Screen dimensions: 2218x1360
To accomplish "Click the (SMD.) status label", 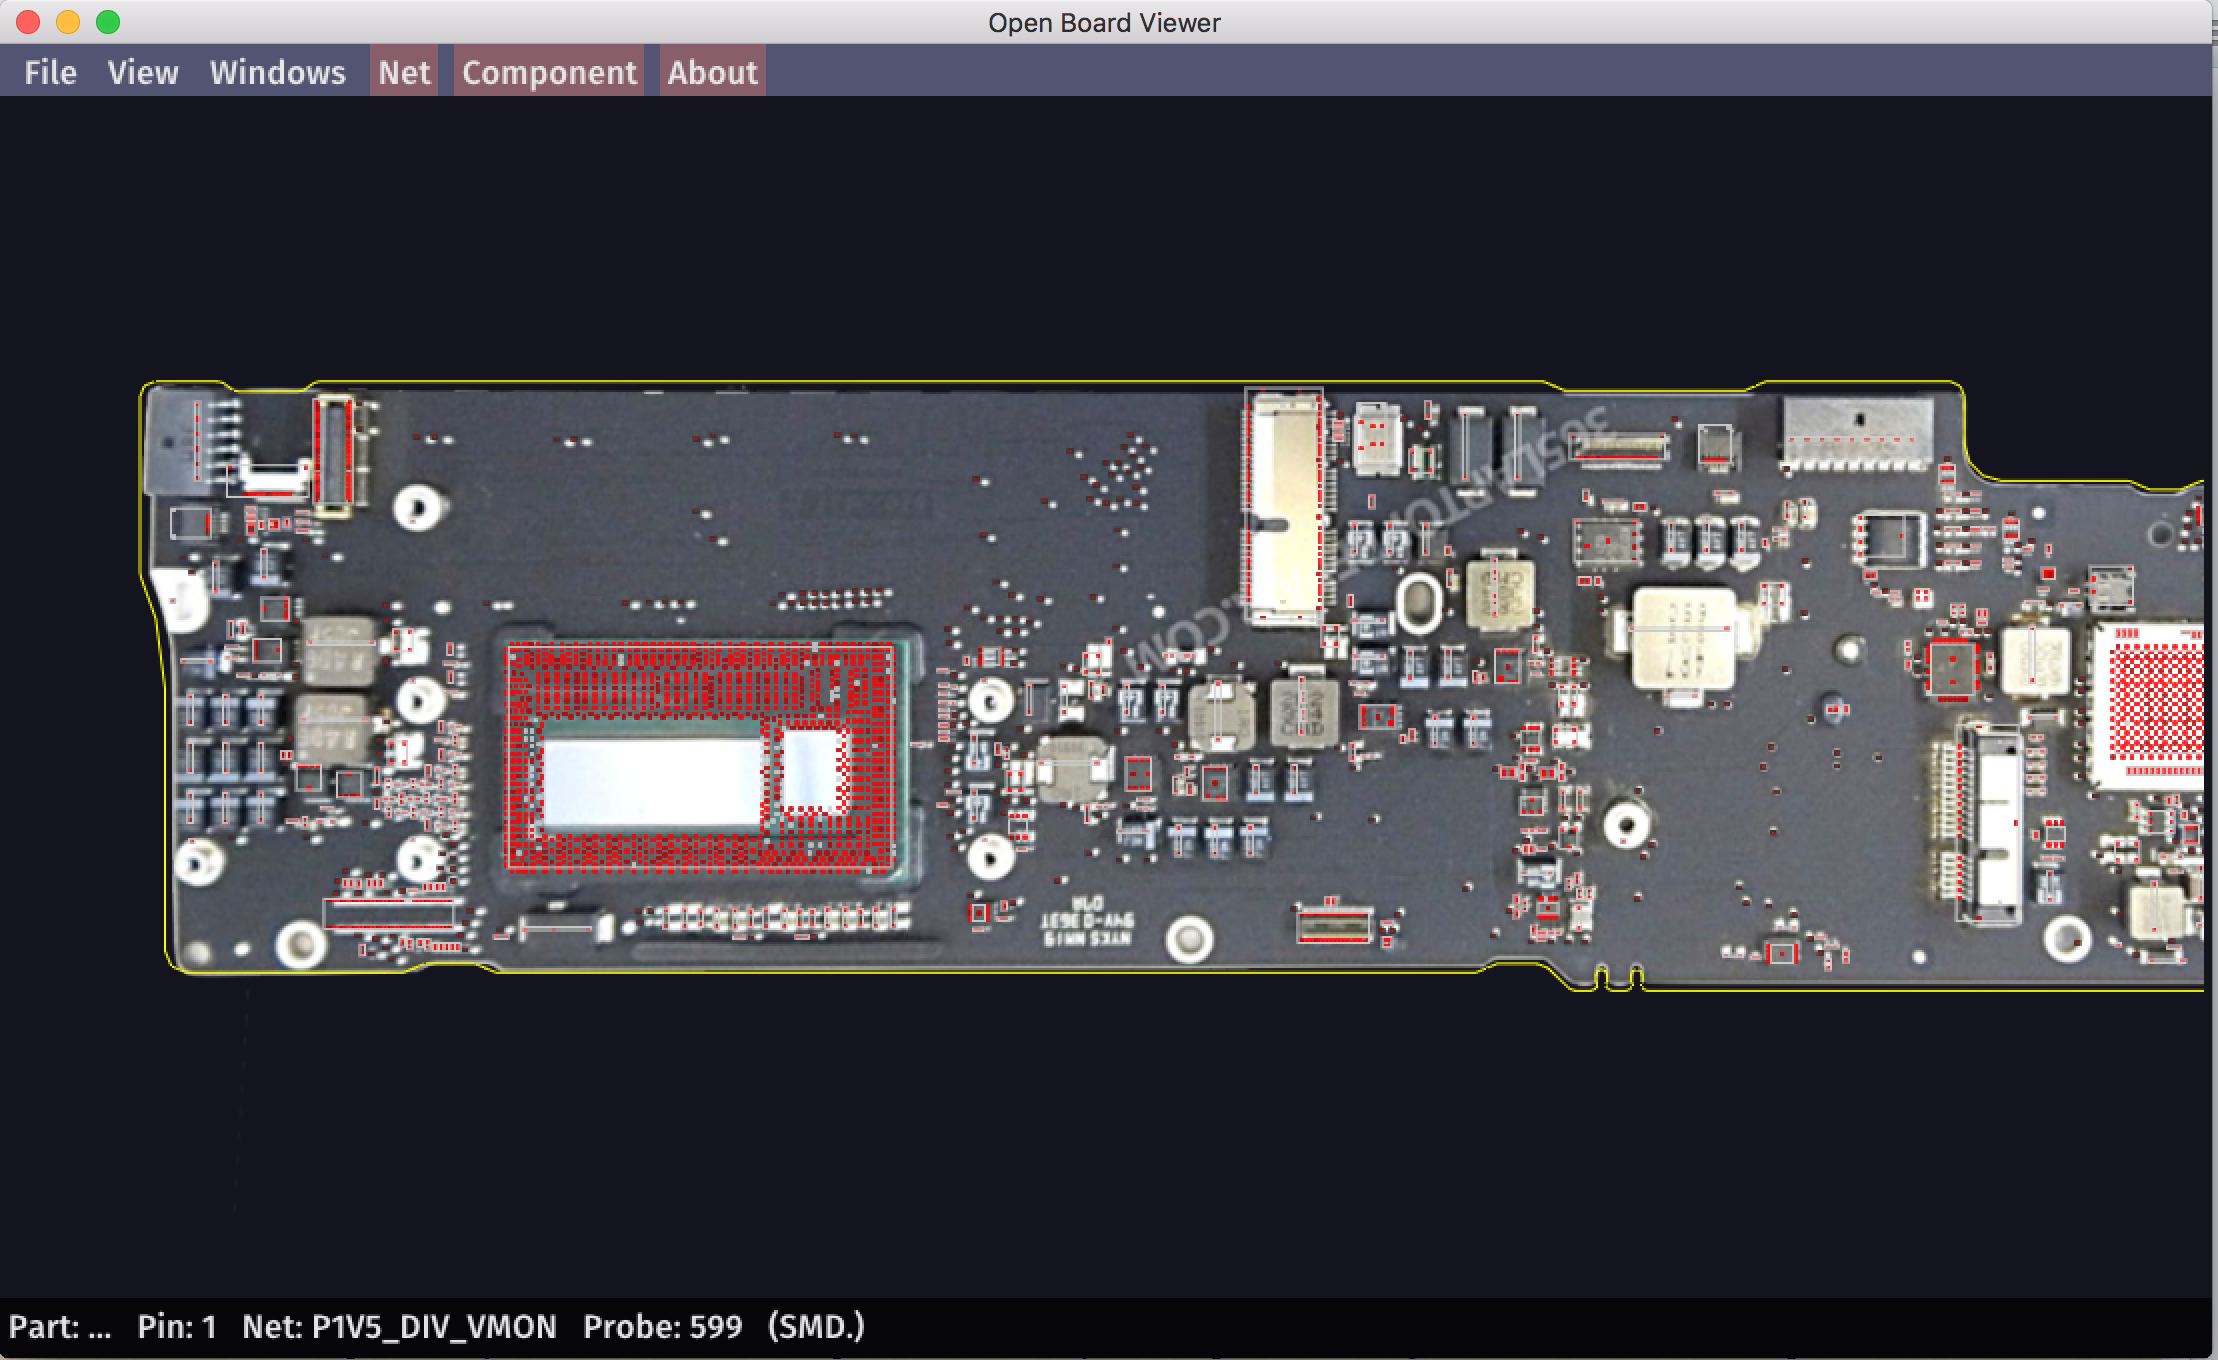I will [x=816, y=1327].
